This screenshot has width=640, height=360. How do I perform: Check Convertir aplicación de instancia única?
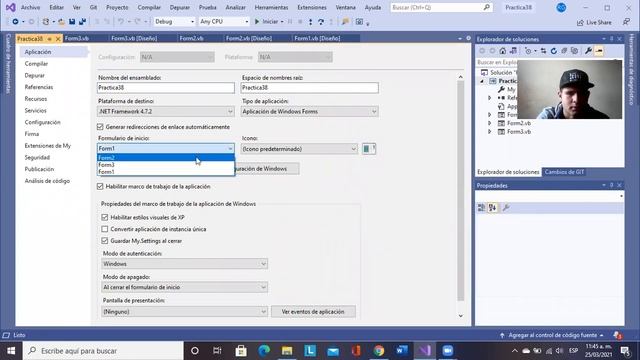(105, 229)
